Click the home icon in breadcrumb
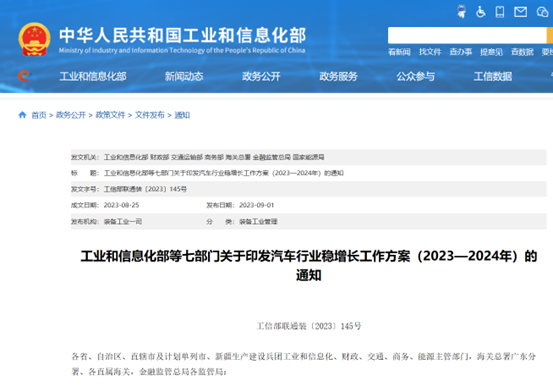The height and width of the screenshot is (392, 553). 22,115
